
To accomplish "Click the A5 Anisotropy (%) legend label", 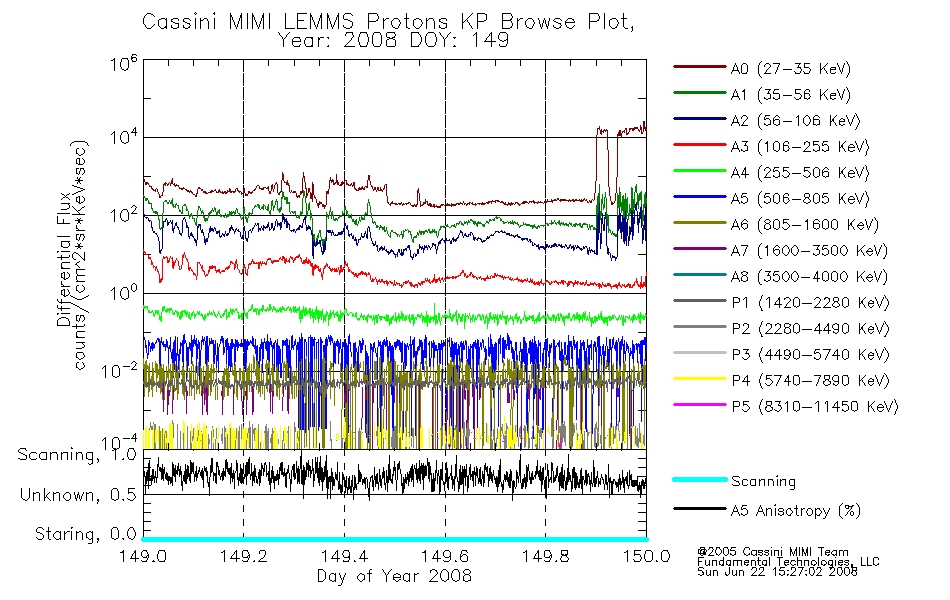I will (796, 512).
